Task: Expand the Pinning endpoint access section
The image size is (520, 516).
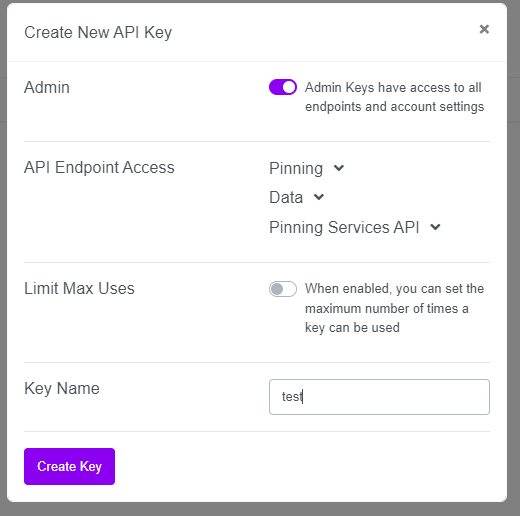Action: coord(306,168)
